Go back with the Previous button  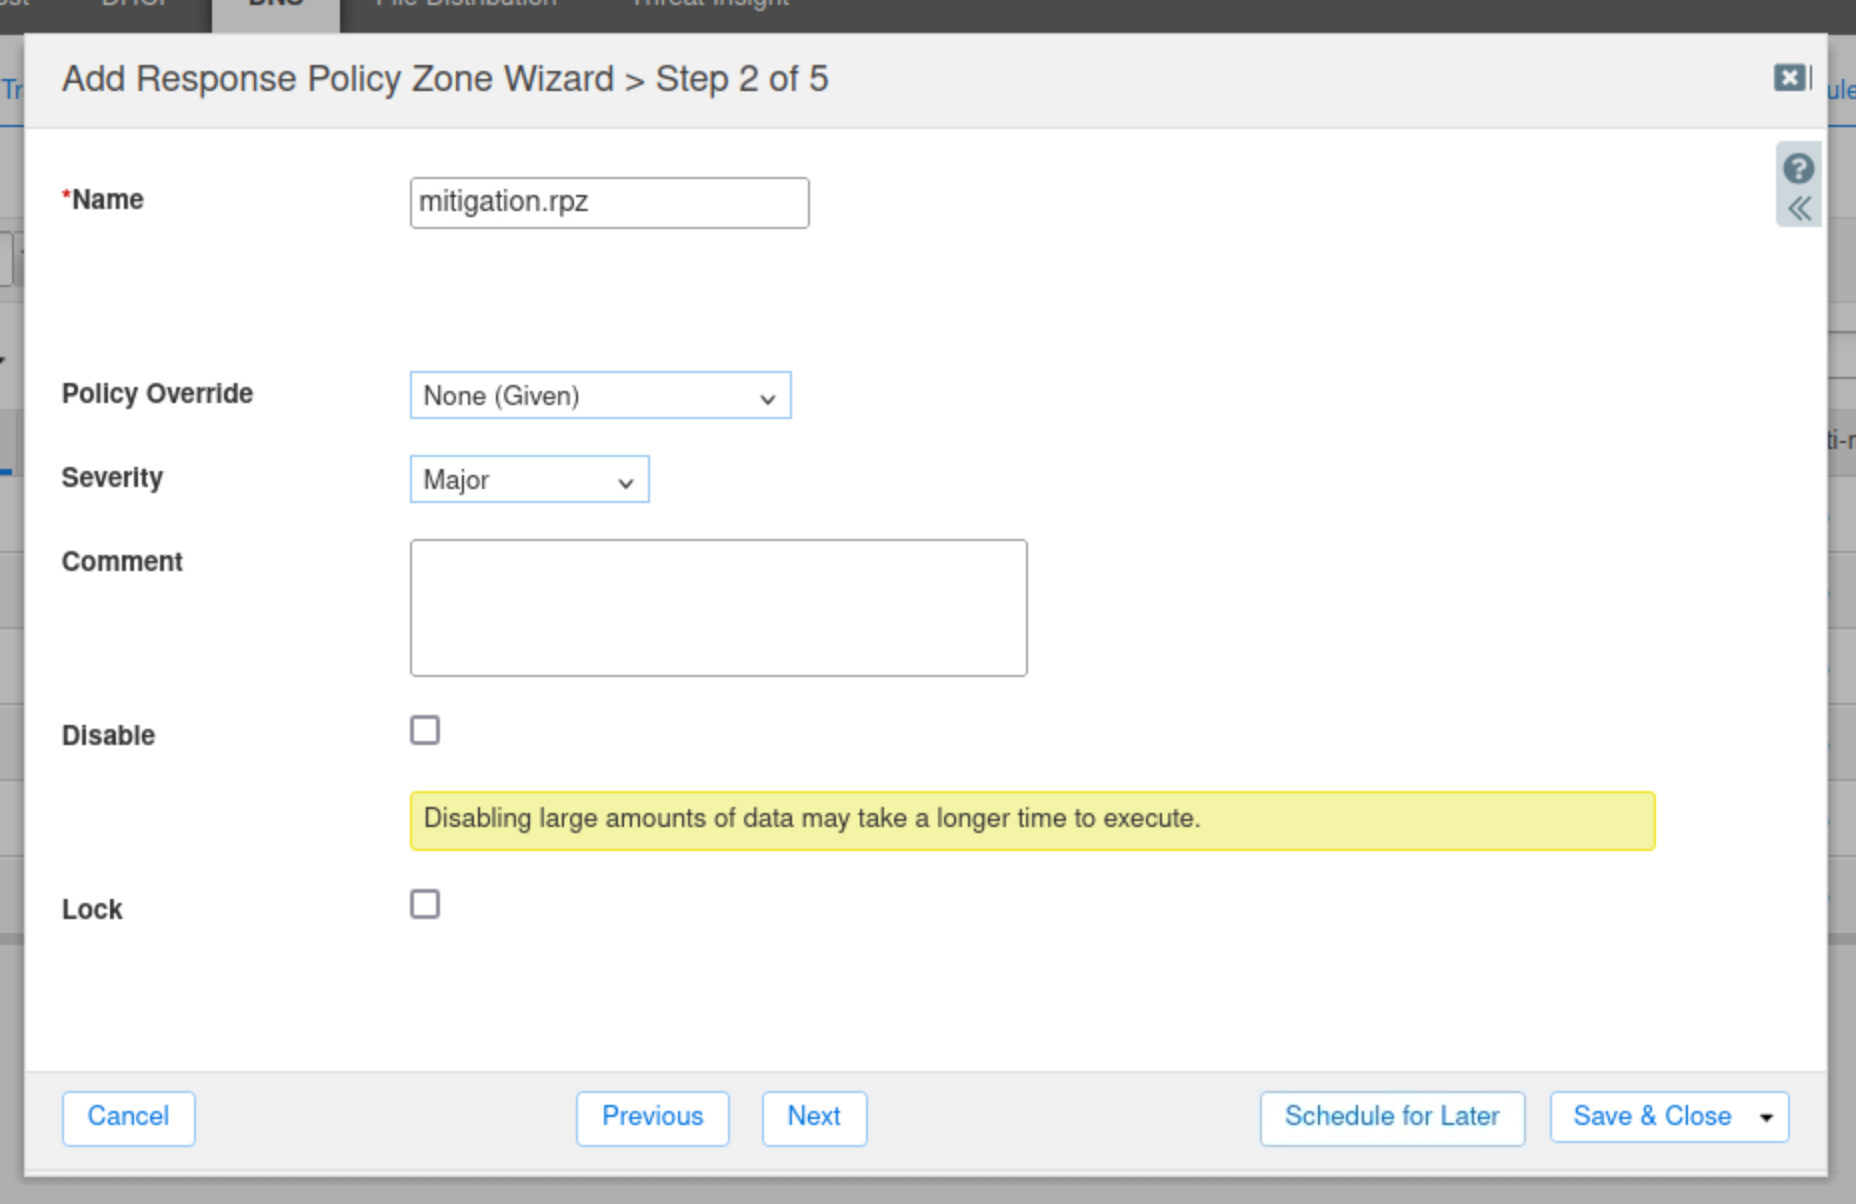point(652,1117)
